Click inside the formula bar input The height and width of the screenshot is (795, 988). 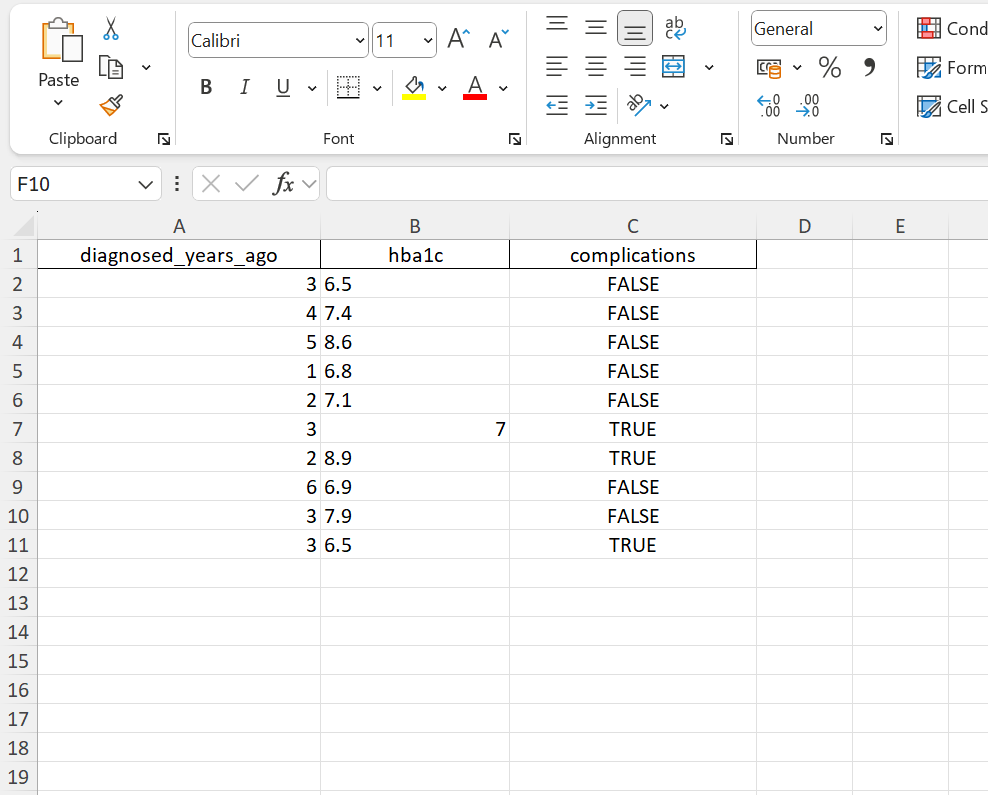(x=657, y=184)
